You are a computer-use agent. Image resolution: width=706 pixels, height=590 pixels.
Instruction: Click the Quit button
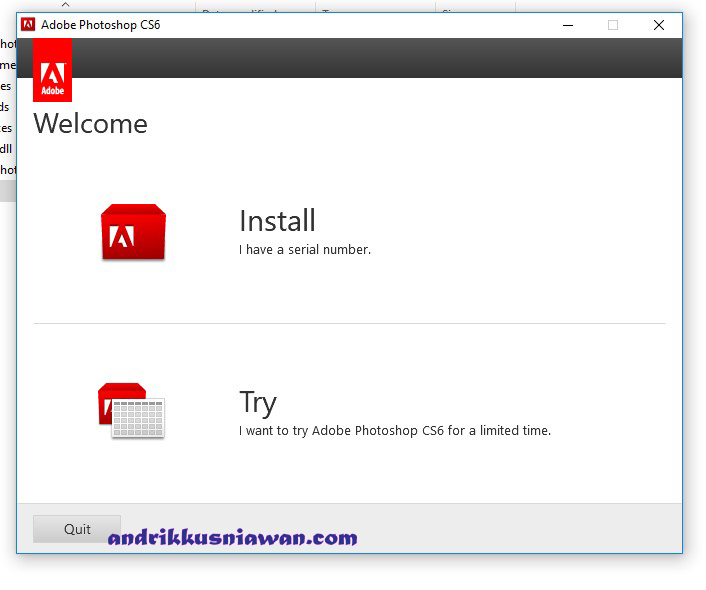pos(77,529)
